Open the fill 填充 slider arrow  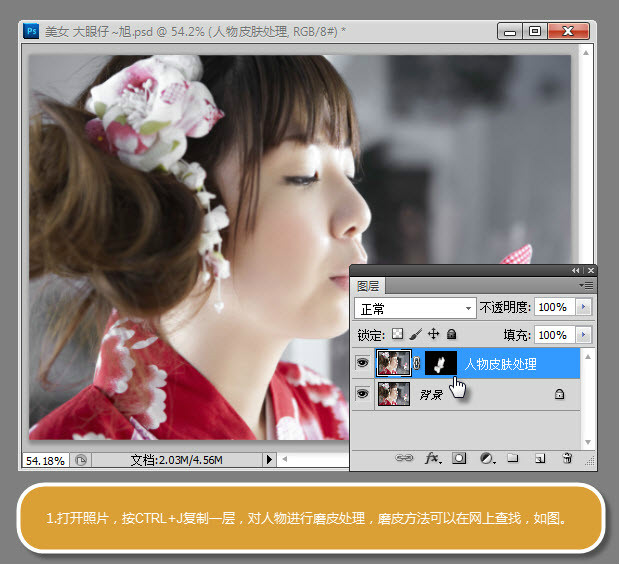[x=583, y=335]
